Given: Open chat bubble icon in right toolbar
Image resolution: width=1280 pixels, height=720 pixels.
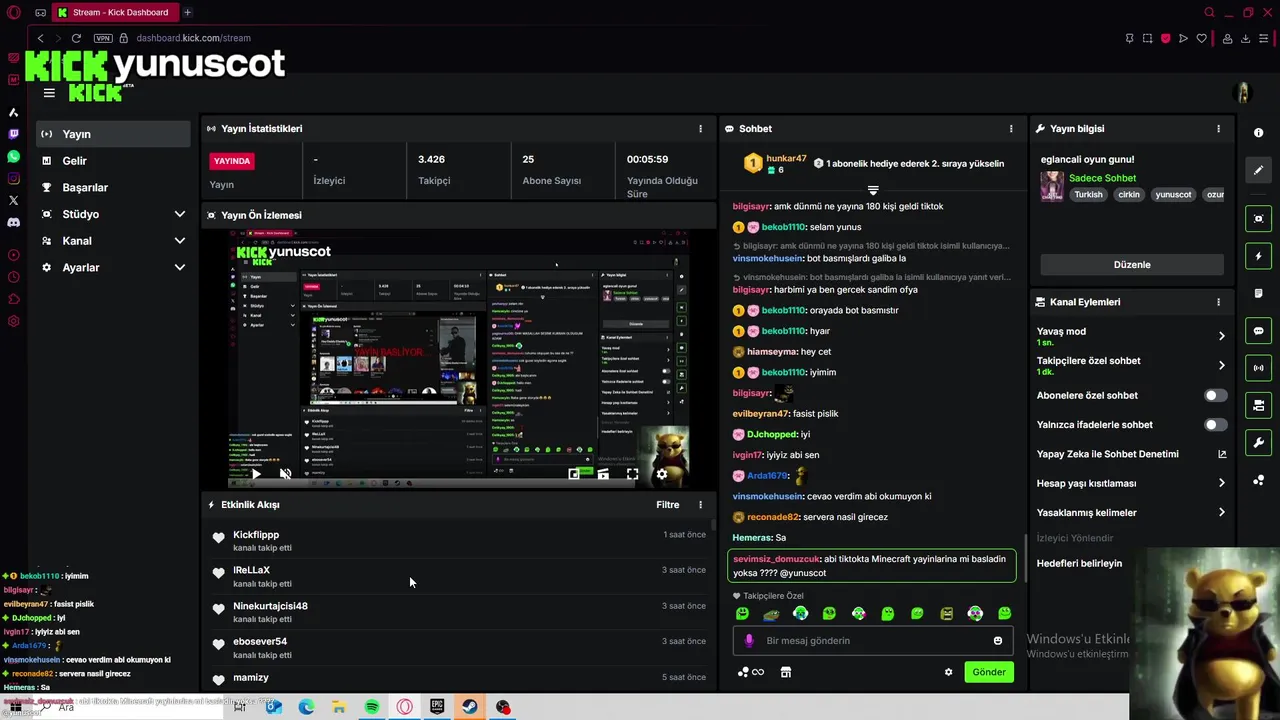Looking at the screenshot, I should click(x=1258, y=331).
